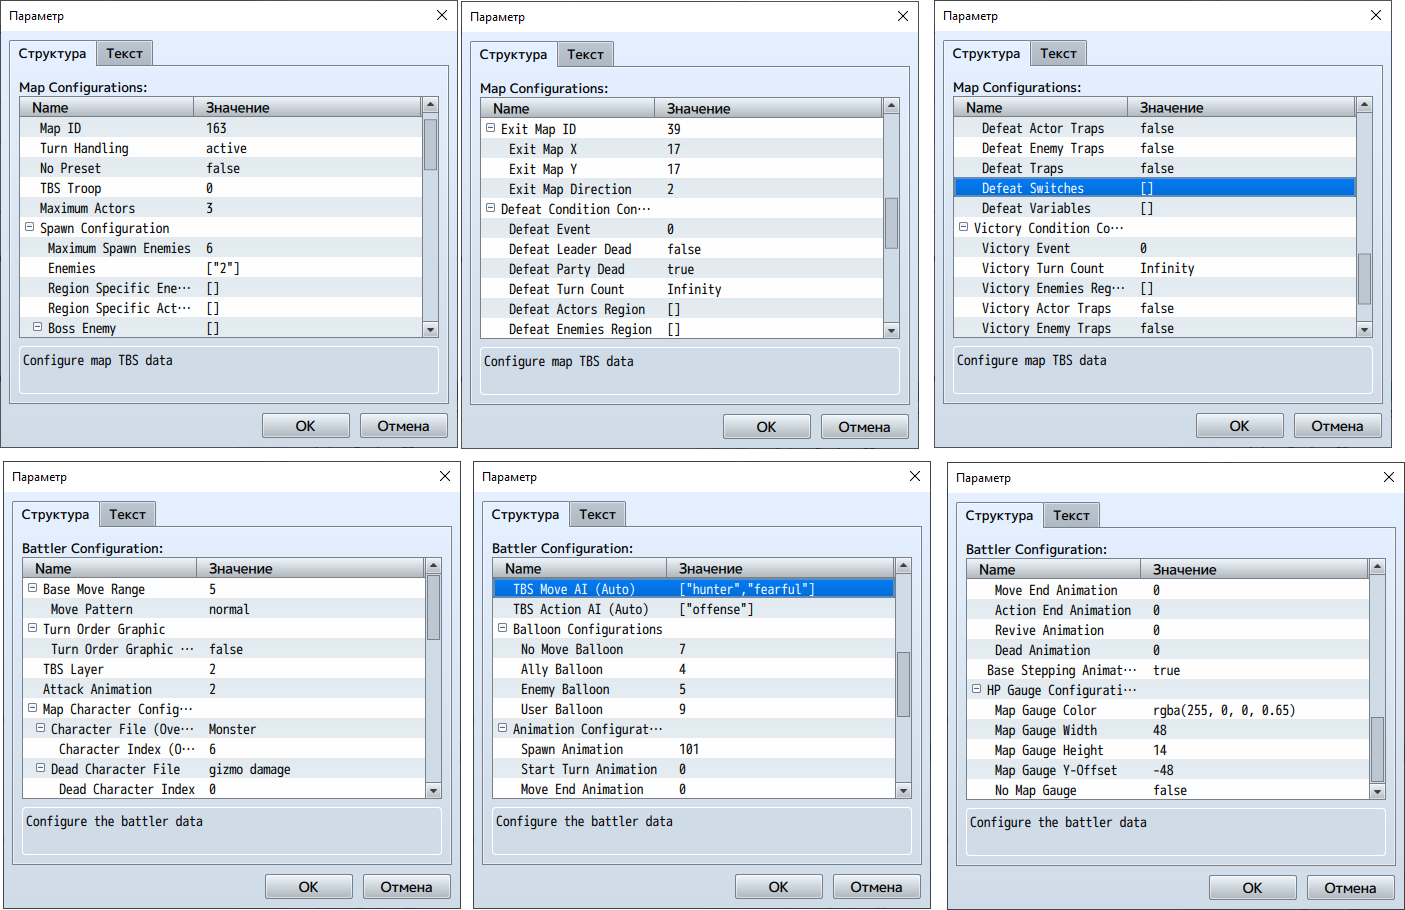Select the No Preset row
This screenshot has height=910, width=1405.
221,168
